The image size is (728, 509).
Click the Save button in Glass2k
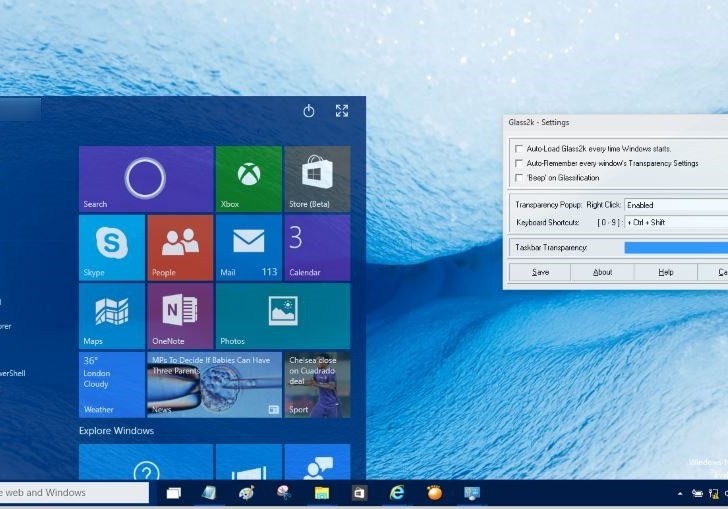pyautogui.click(x=540, y=272)
